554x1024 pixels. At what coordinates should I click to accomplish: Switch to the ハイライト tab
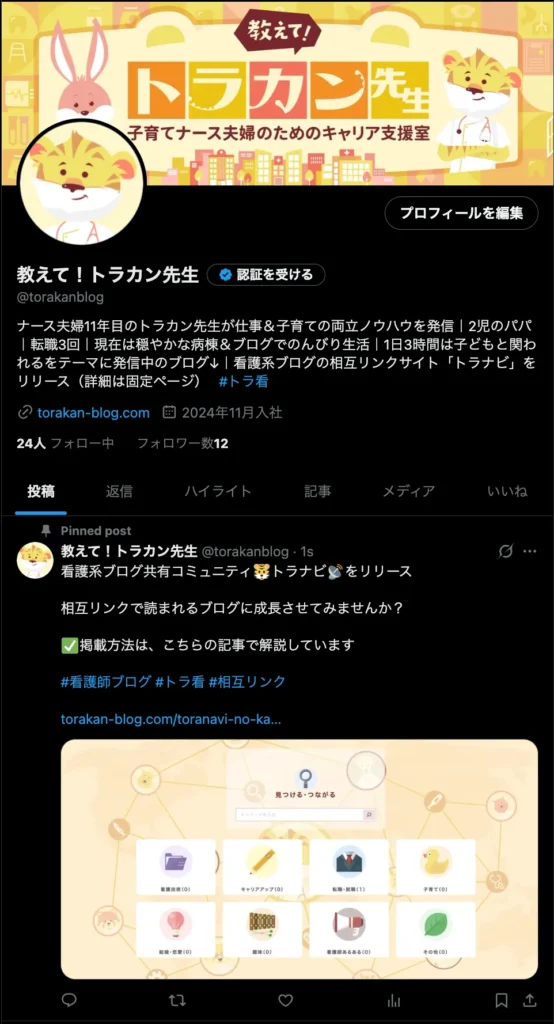tap(218, 492)
